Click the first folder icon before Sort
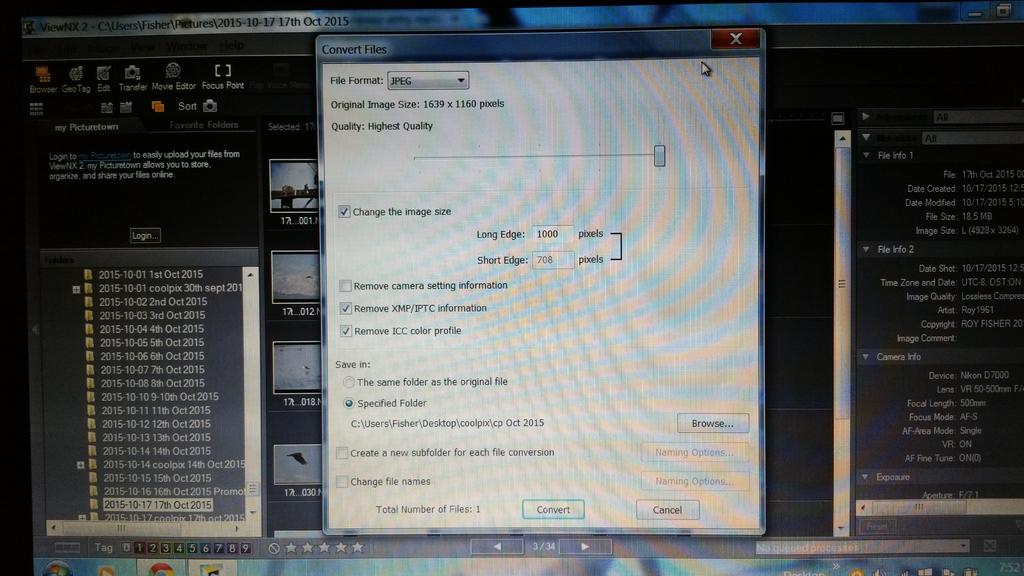 click(106, 107)
